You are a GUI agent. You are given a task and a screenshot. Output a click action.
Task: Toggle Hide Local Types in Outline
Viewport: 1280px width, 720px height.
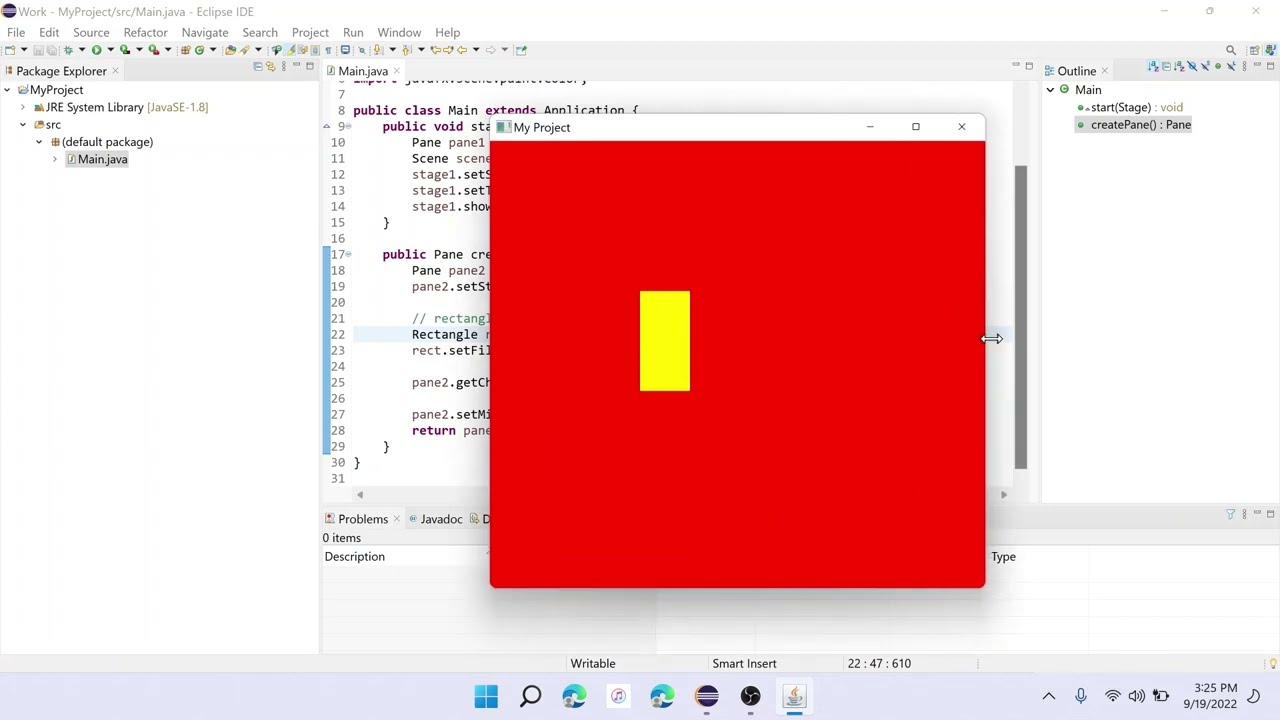tap(1231, 66)
